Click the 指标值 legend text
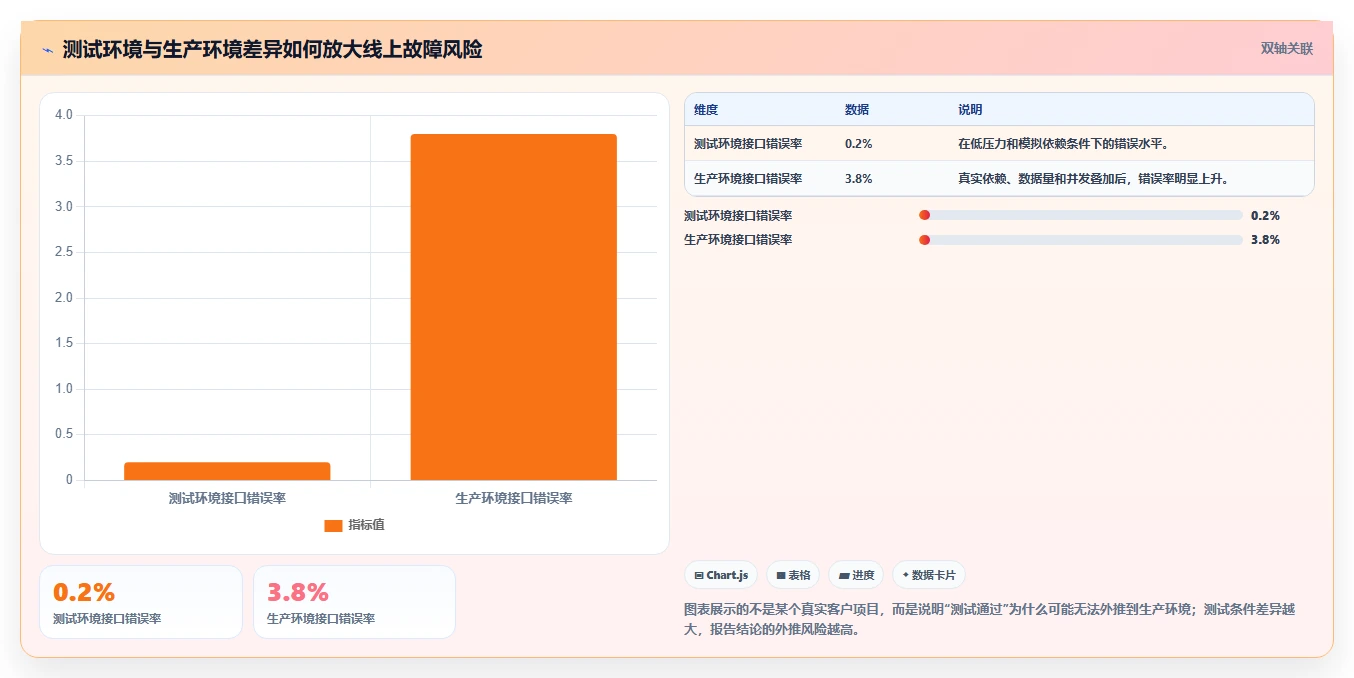This screenshot has width=1354, height=678. 366,525
